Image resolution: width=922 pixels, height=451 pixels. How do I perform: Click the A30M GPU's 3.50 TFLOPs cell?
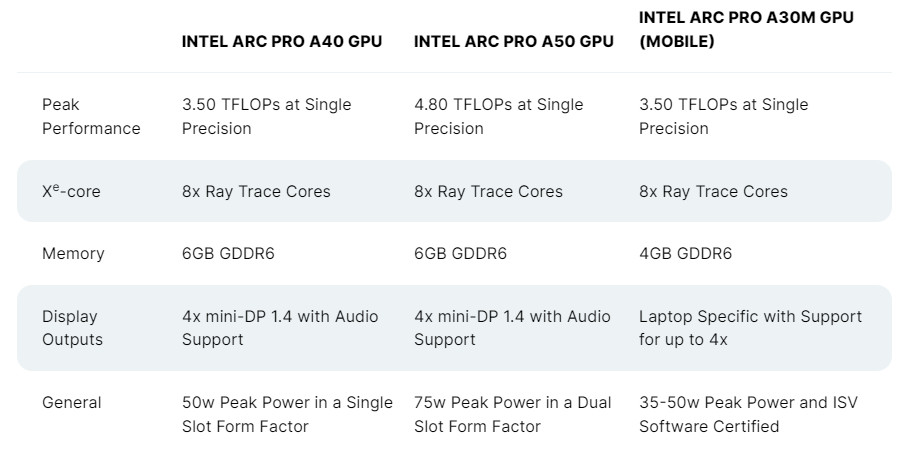coord(723,116)
